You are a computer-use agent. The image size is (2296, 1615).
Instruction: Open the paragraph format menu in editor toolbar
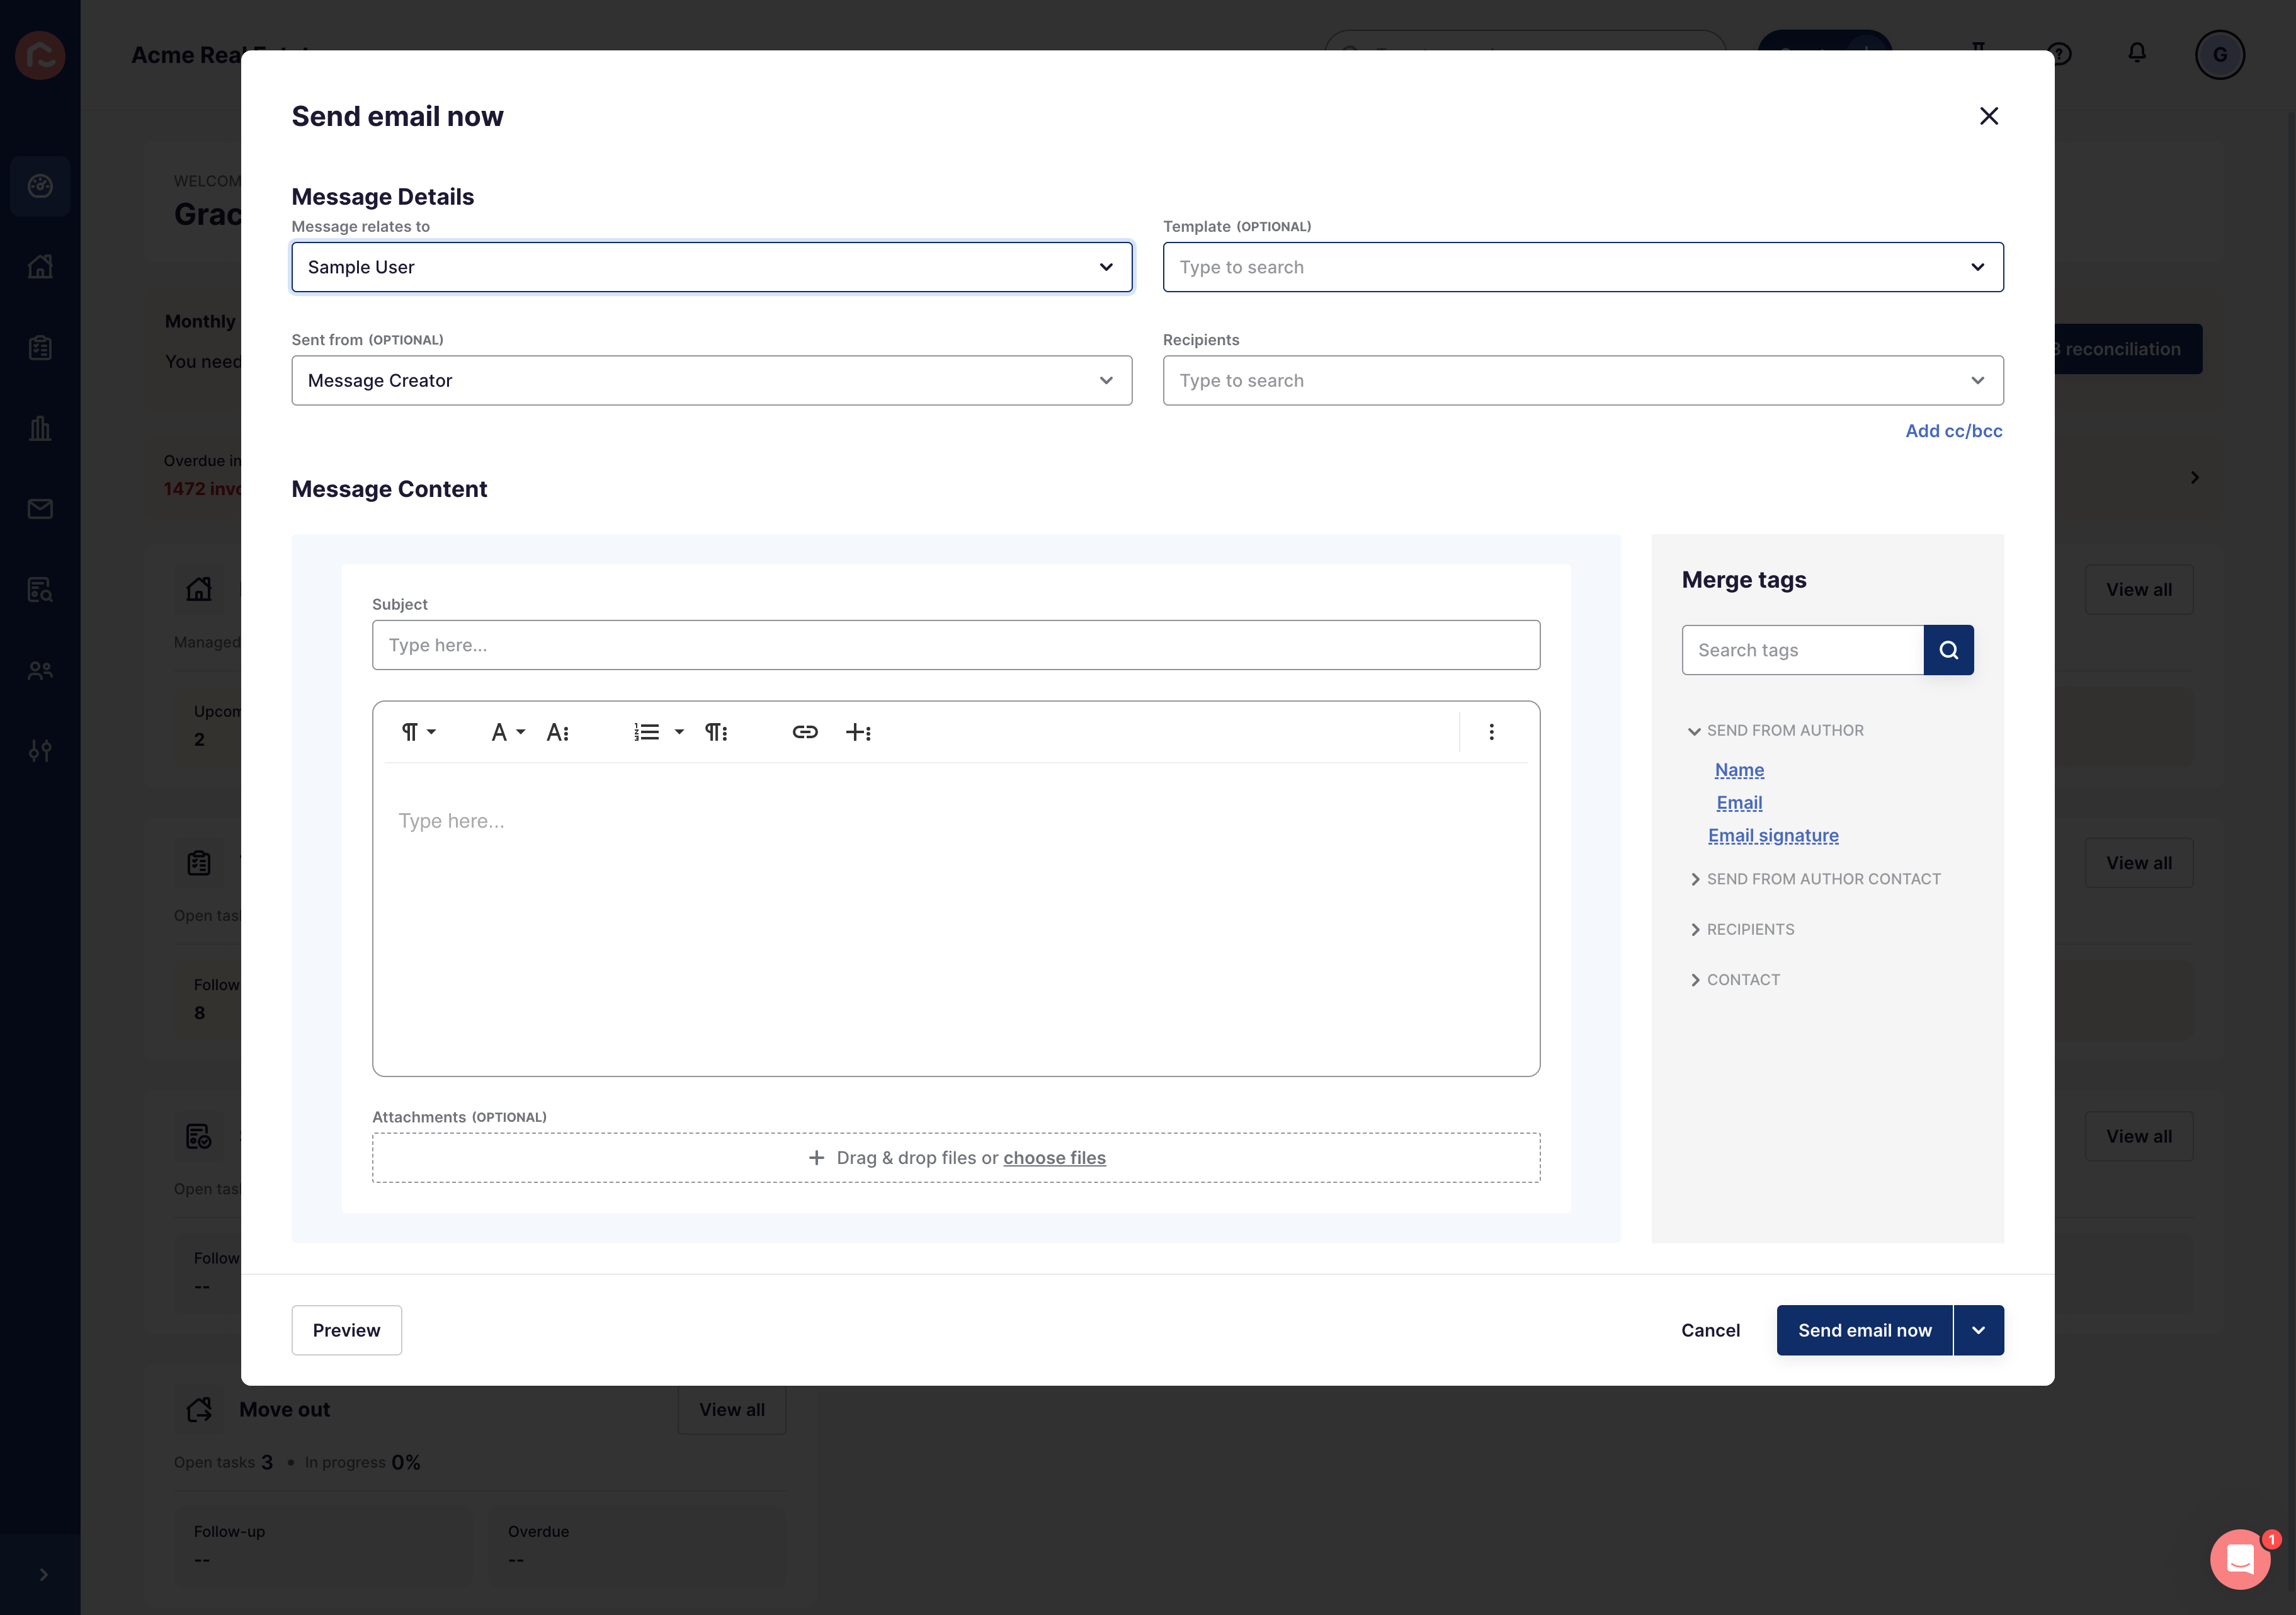(x=418, y=732)
